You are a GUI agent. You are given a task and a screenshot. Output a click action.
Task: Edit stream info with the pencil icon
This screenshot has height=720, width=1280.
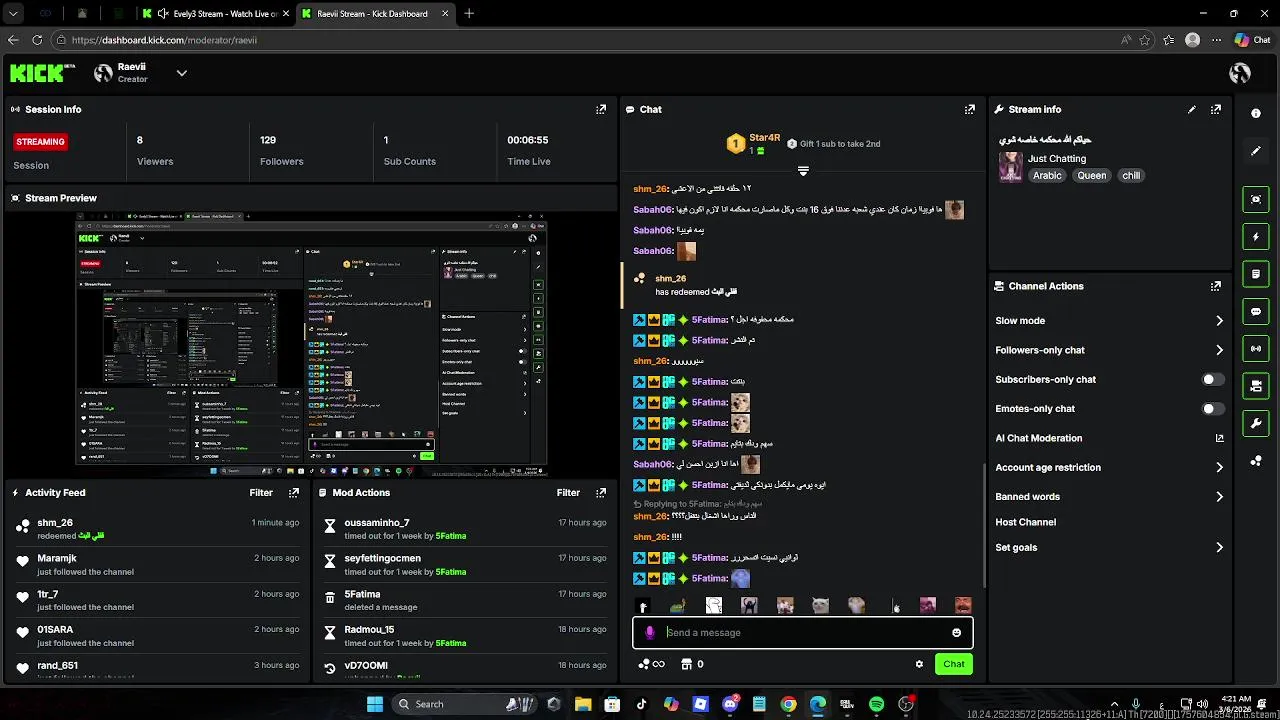(x=1191, y=109)
